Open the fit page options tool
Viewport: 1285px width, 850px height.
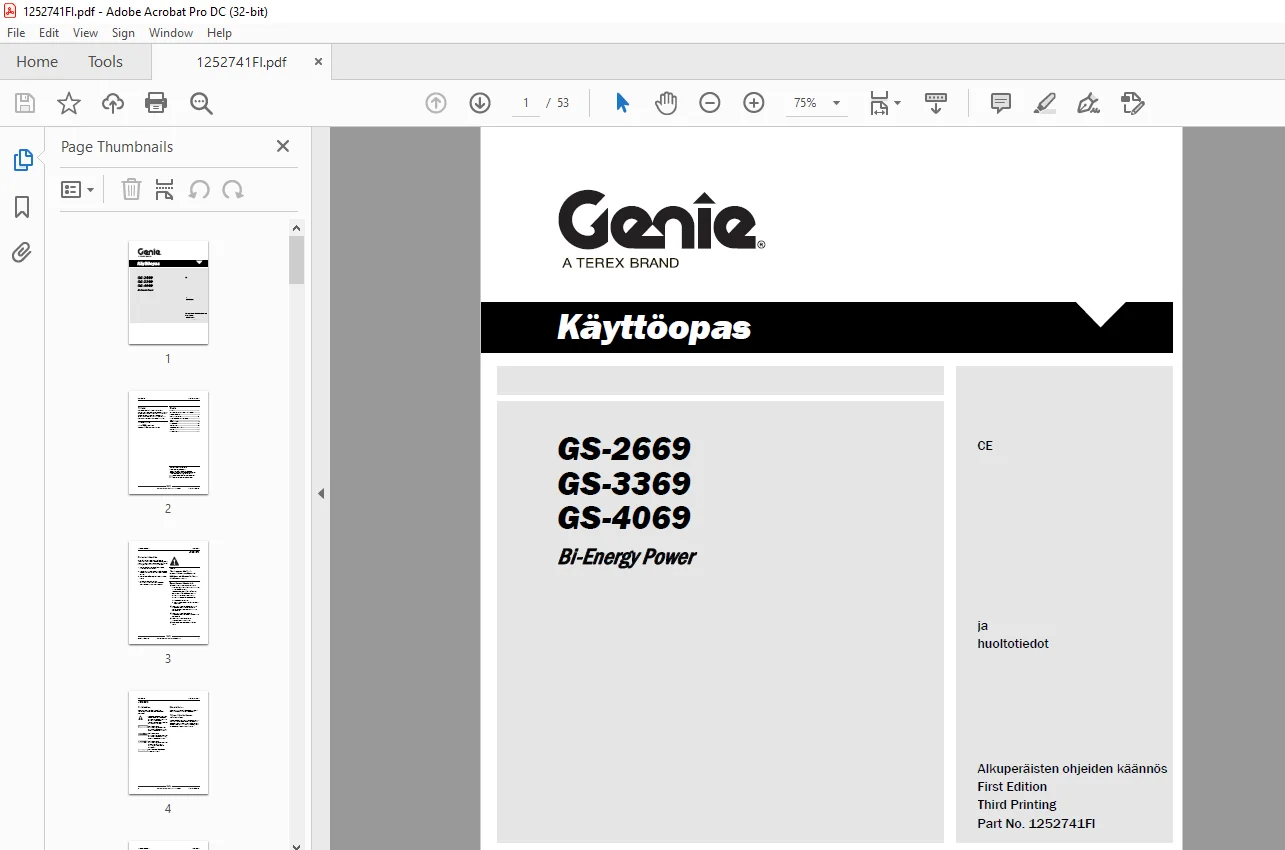tap(885, 103)
